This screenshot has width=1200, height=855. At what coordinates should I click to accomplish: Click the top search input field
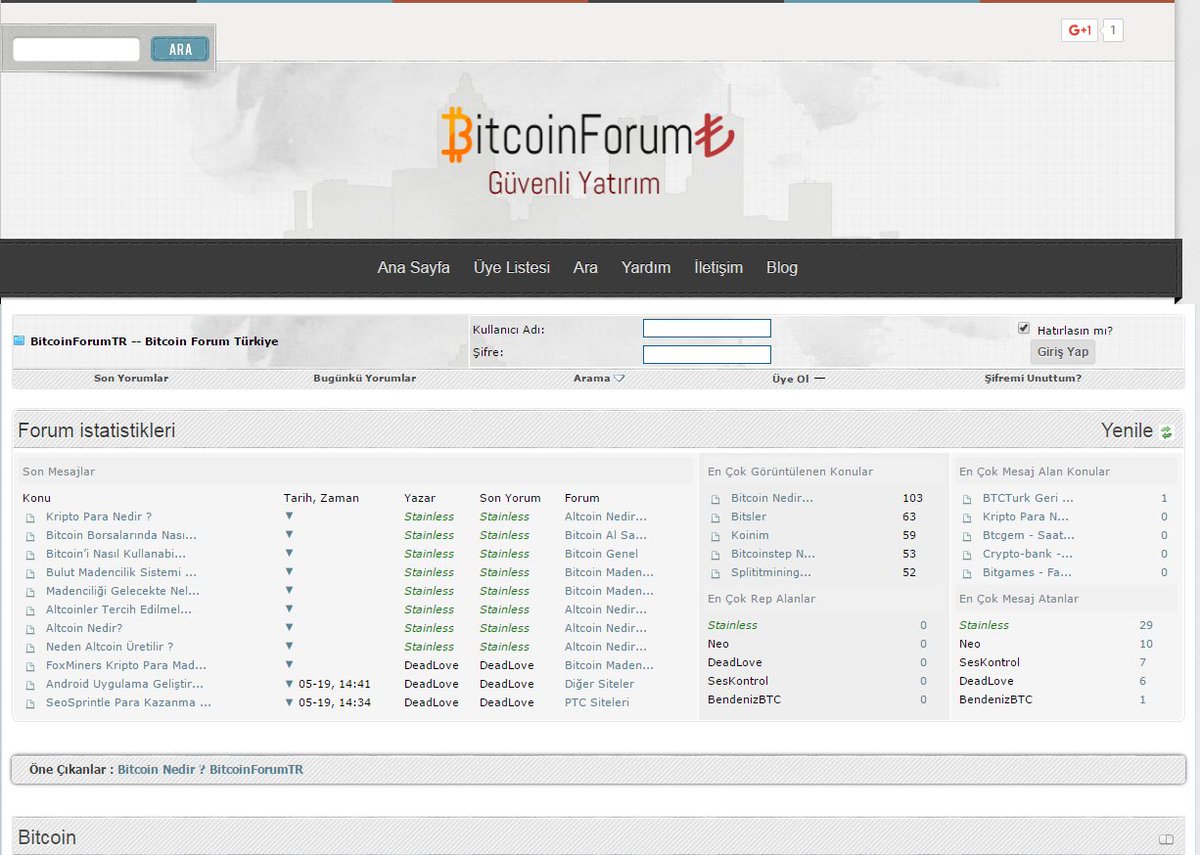[76, 49]
